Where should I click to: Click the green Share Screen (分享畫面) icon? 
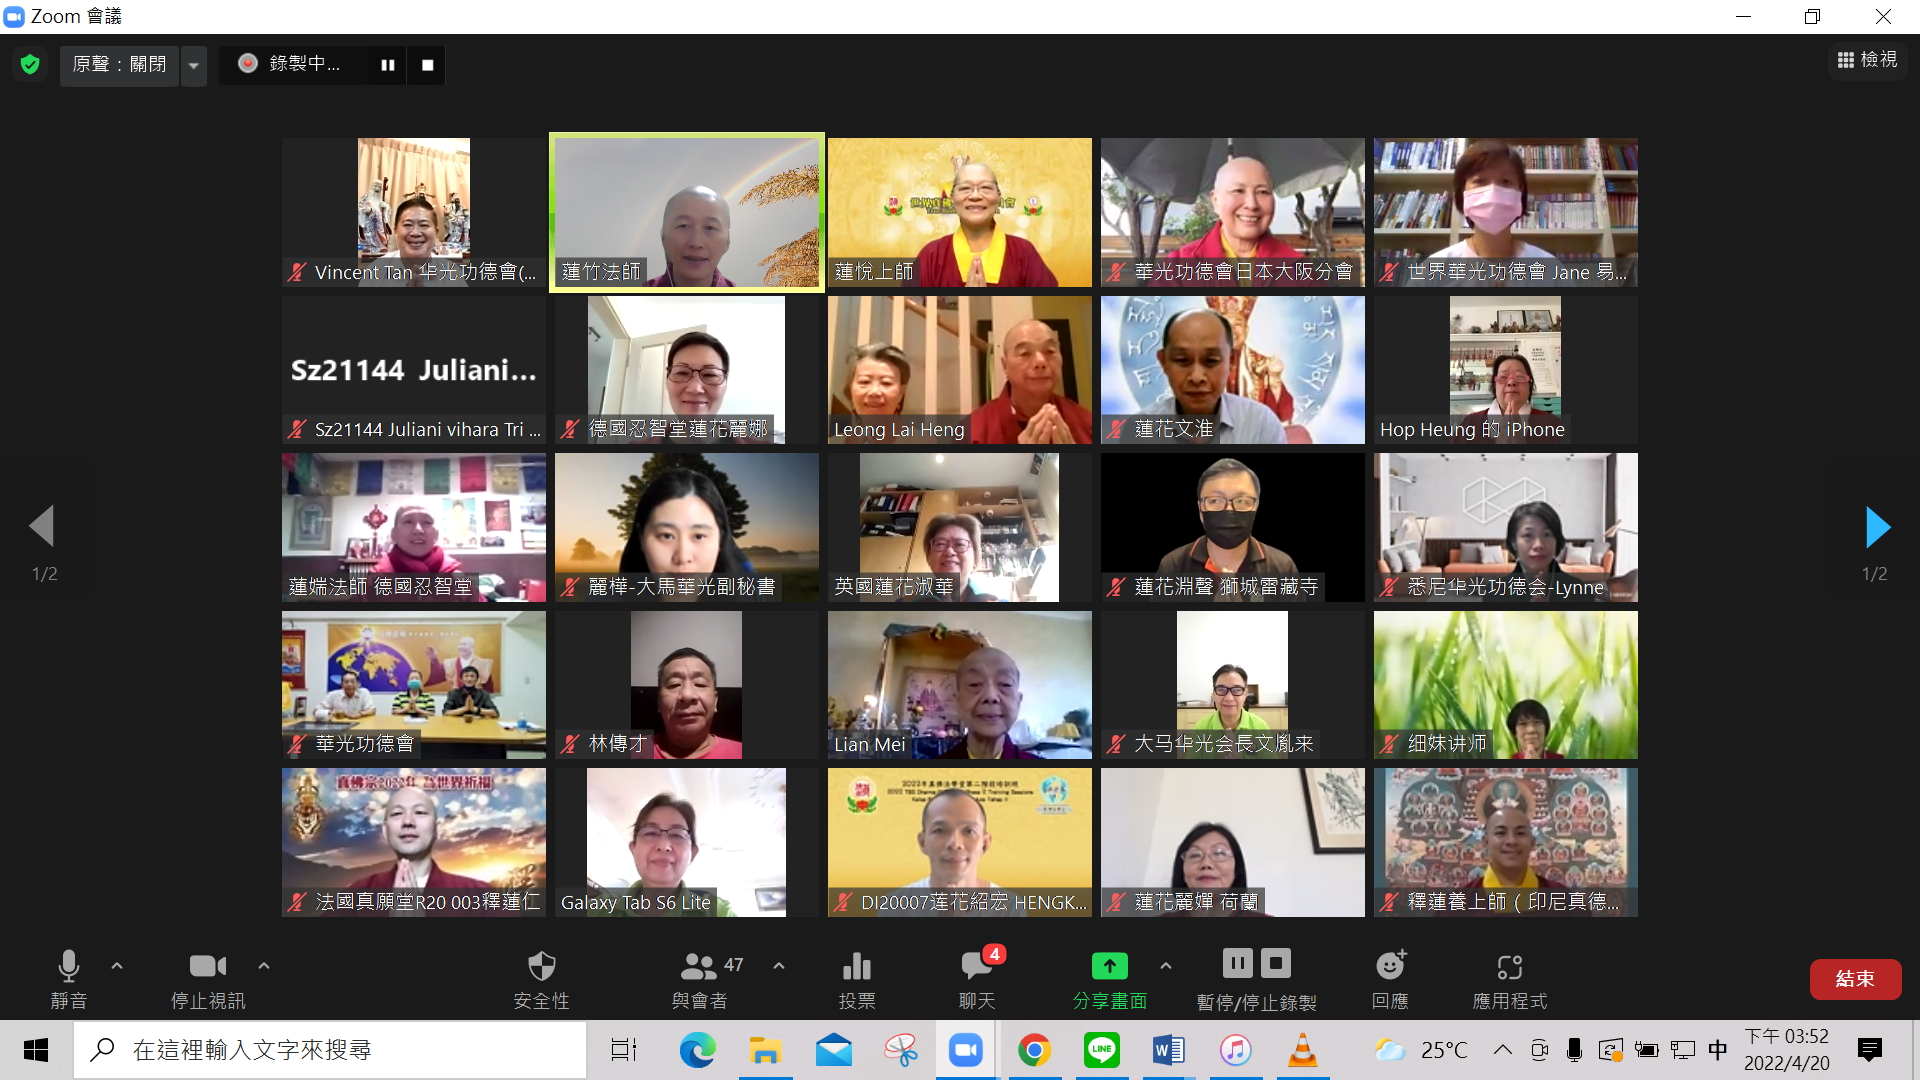pyautogui.click(x=1109, y=967)
